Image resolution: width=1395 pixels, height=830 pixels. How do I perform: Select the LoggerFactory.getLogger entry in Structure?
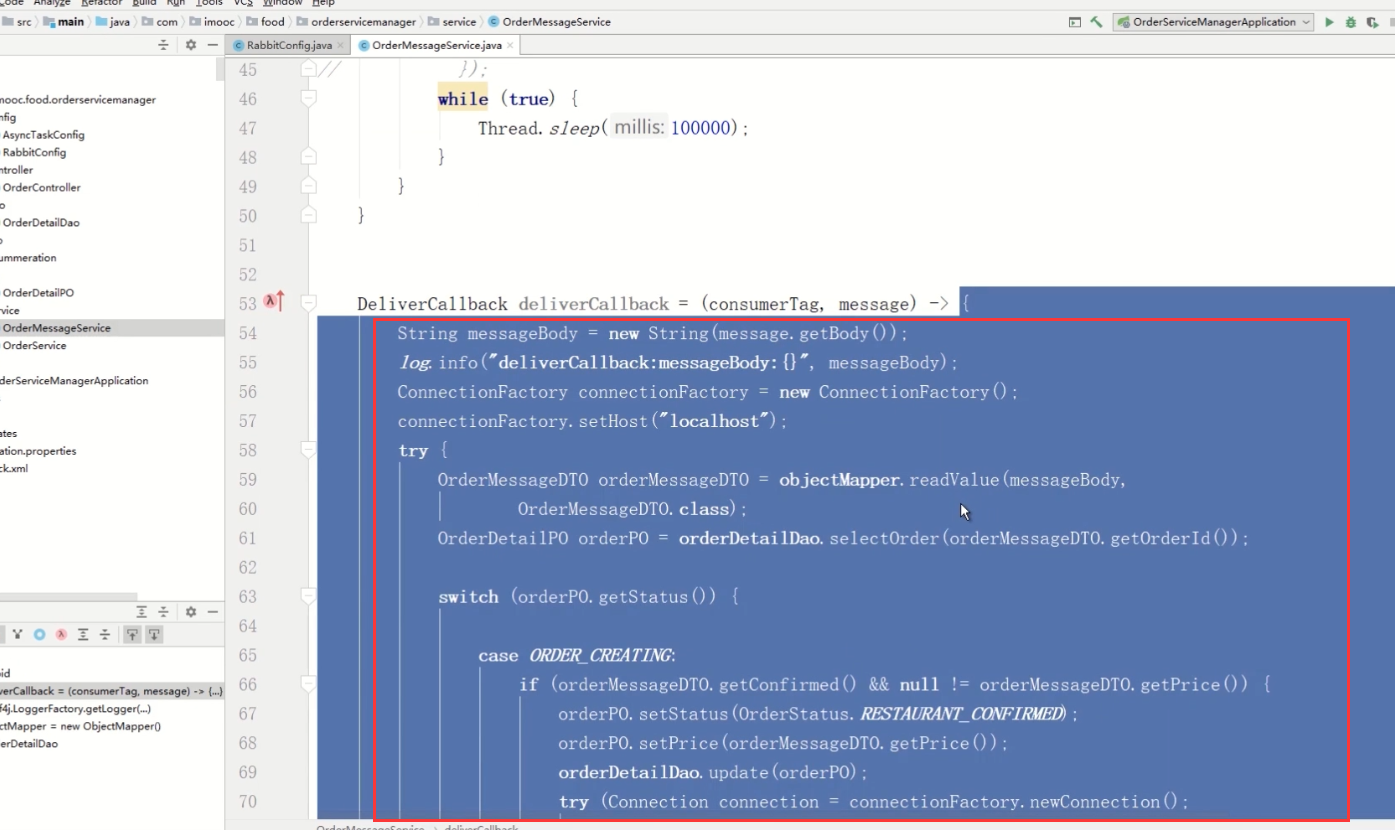(x=76, y=709)
